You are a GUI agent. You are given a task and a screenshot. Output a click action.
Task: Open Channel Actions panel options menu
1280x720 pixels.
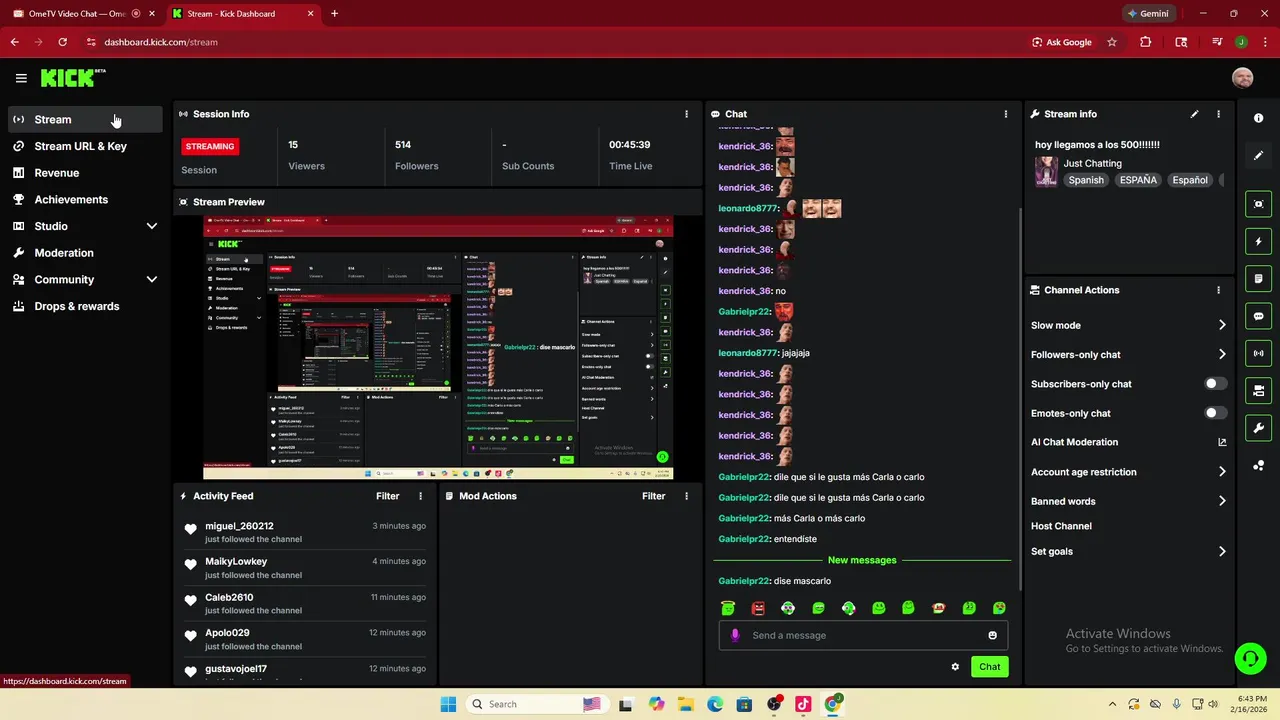click(1218, 290)
